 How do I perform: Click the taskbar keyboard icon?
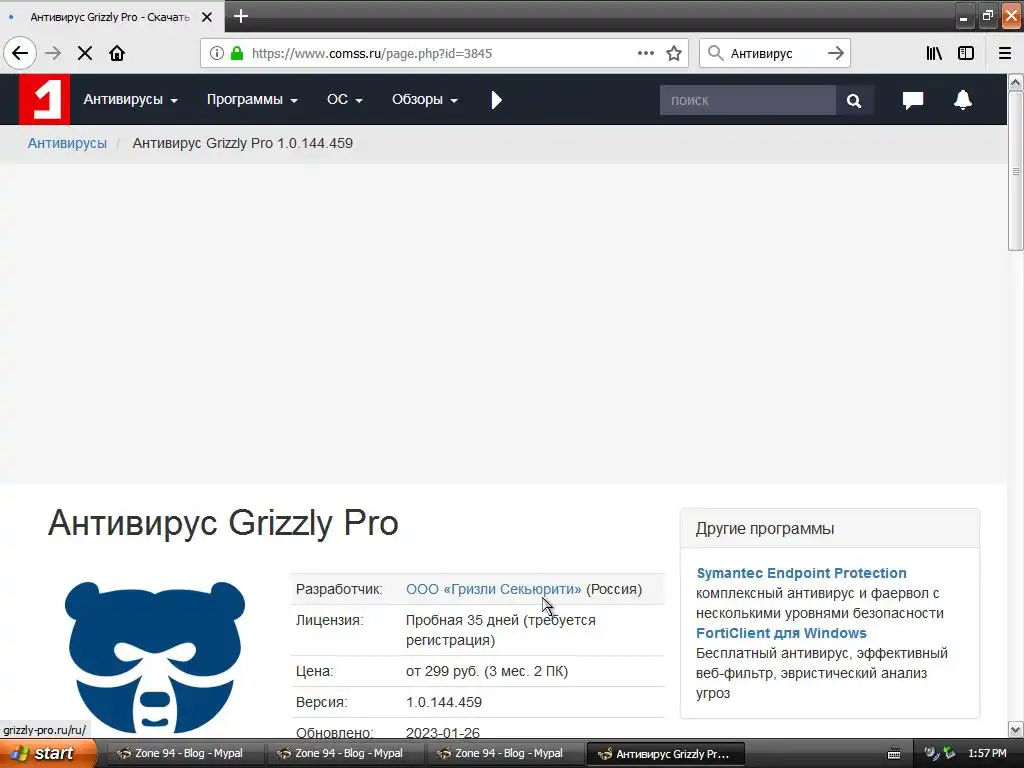894,754
